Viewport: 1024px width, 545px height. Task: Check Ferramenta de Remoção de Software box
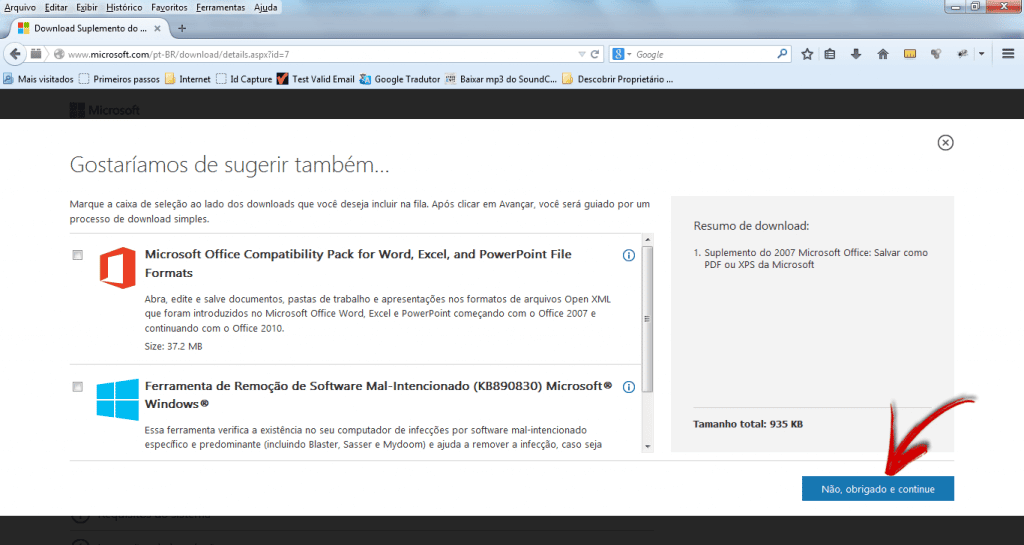click(x=78, y=387)
